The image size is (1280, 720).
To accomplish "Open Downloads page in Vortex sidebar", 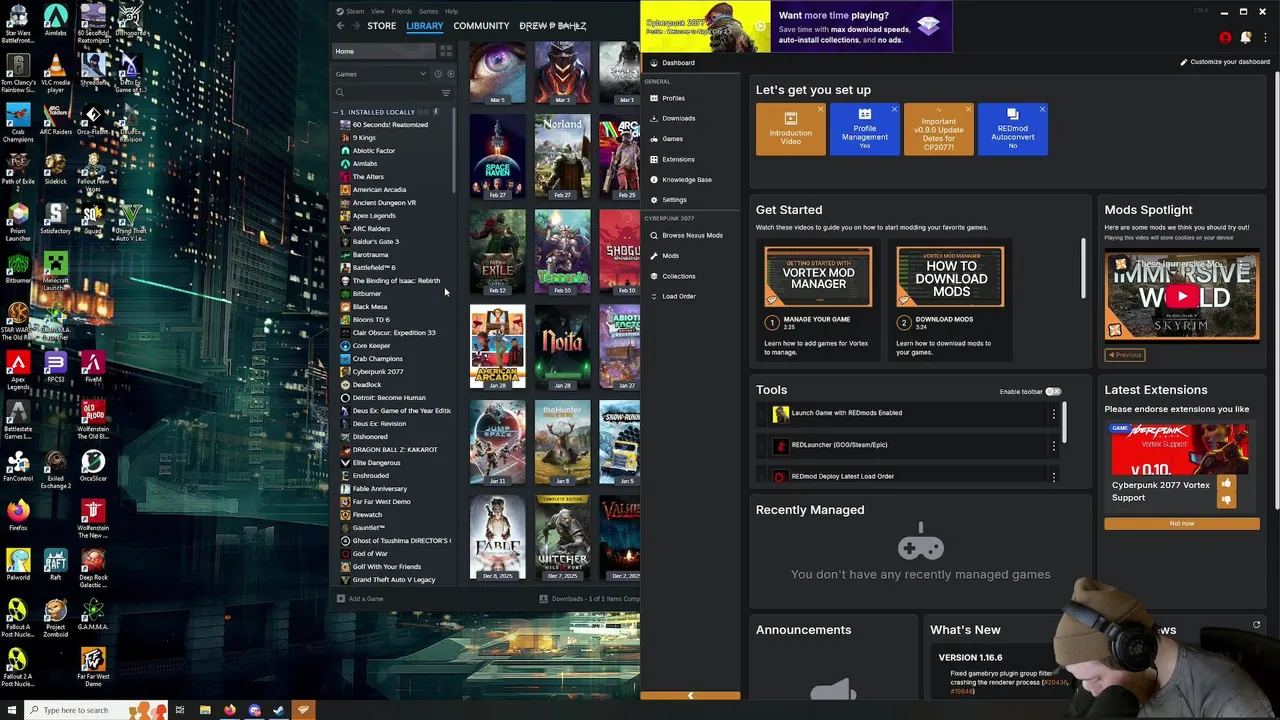I will coord(690,118).
